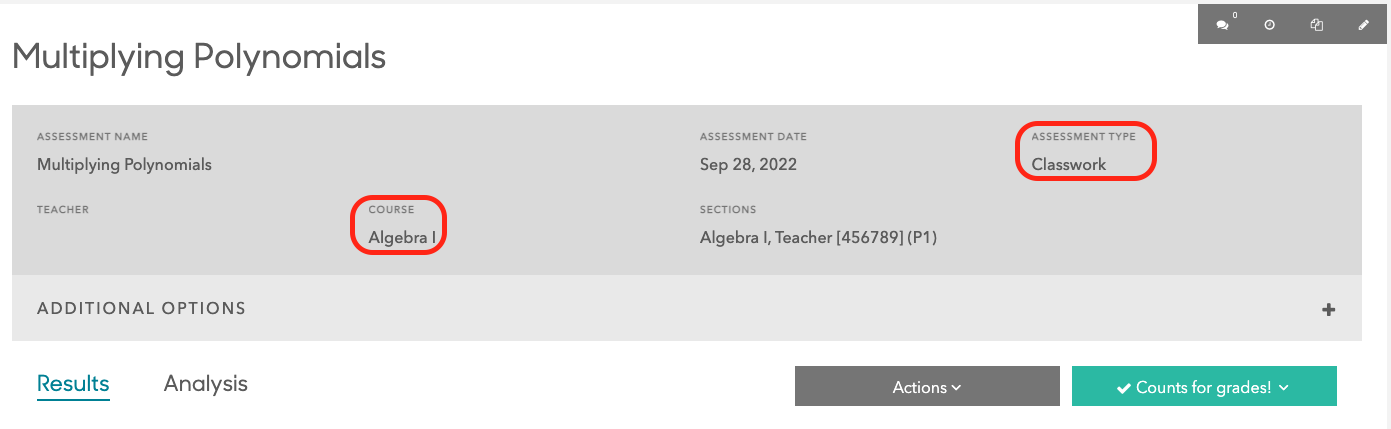Open the Actions dropdown
The height and width of the screenshot is (429, 1391).
(x=927, y=387)
